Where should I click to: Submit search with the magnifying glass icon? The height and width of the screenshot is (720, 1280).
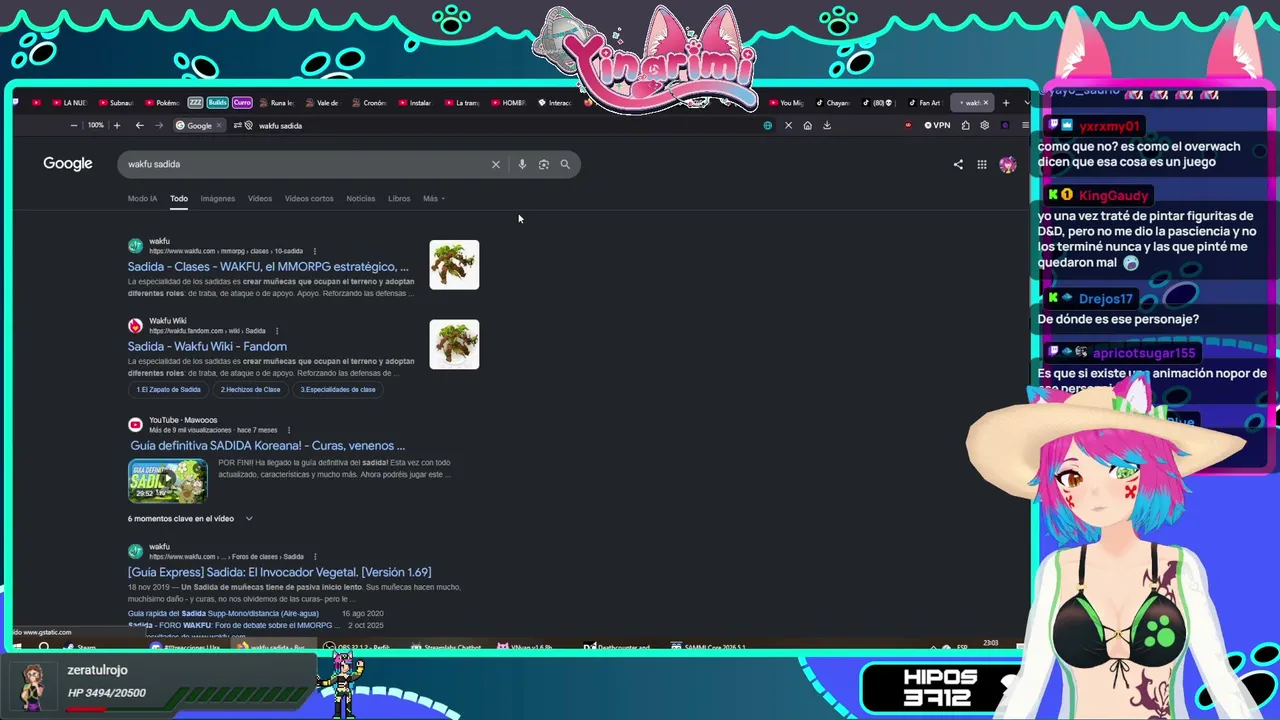565,164
